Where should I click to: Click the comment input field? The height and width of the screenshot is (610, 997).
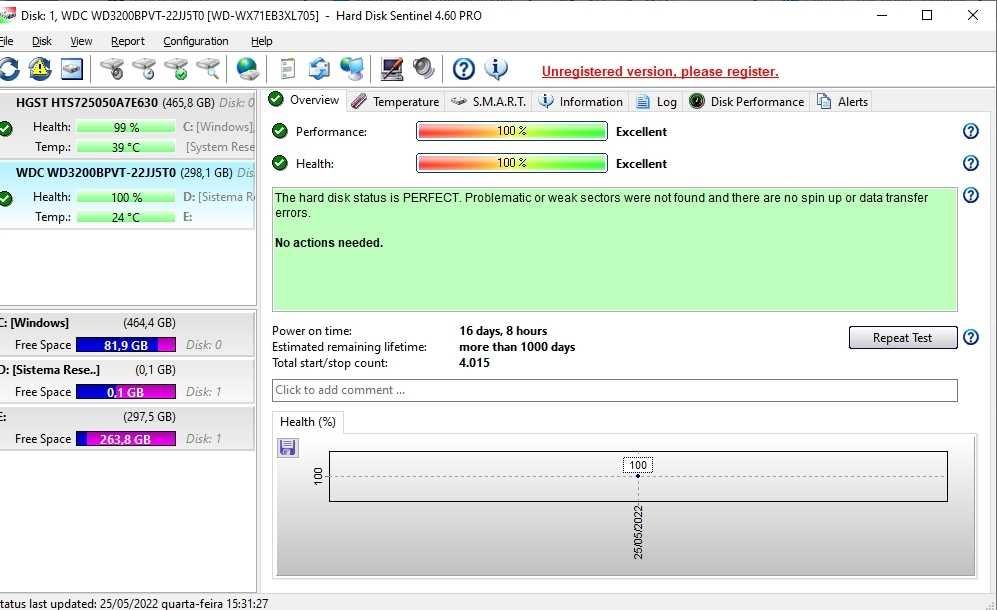tap(614, 391)
